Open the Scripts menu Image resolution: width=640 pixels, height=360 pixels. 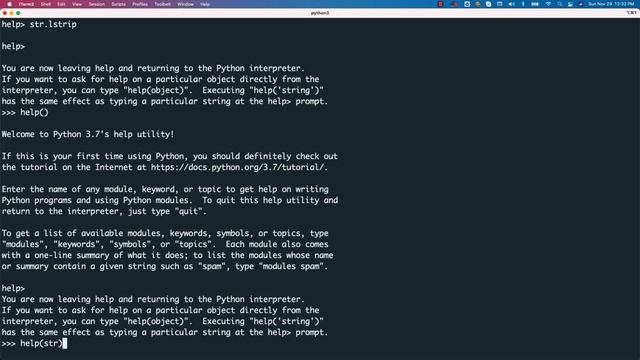click(118, 4)
